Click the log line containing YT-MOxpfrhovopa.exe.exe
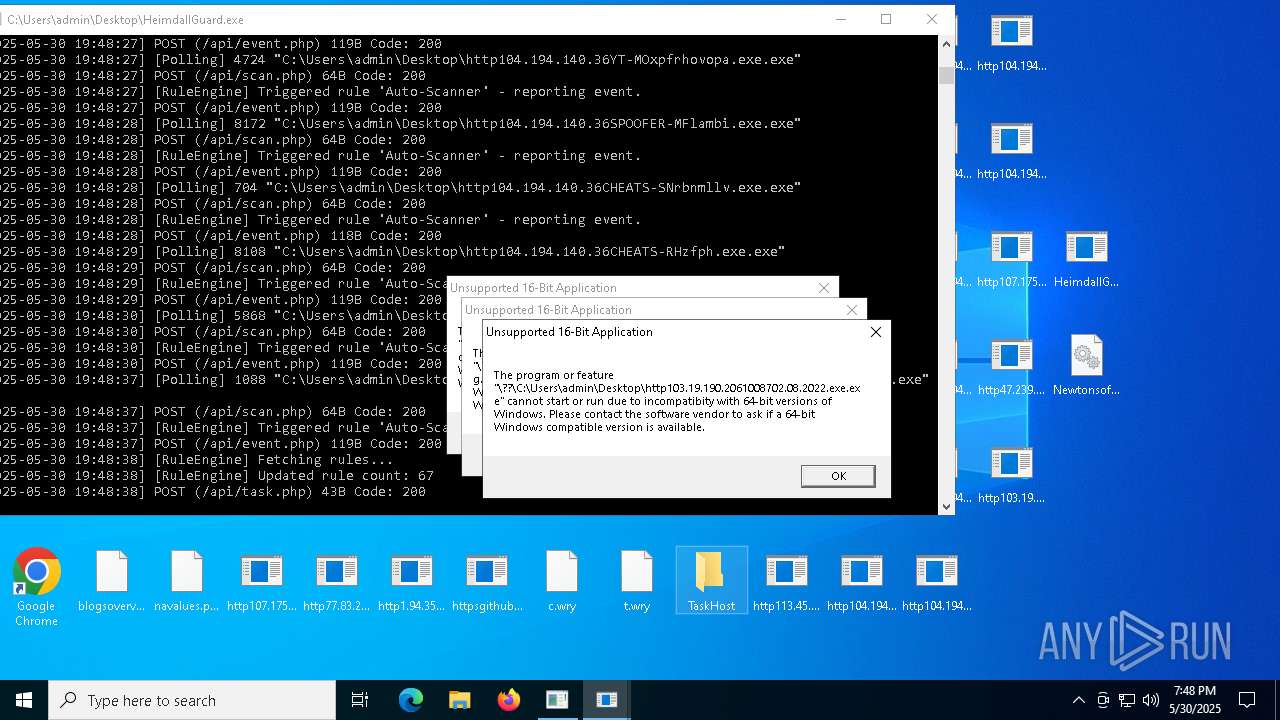The image size is (1280, 720). (x=400, y=60)
